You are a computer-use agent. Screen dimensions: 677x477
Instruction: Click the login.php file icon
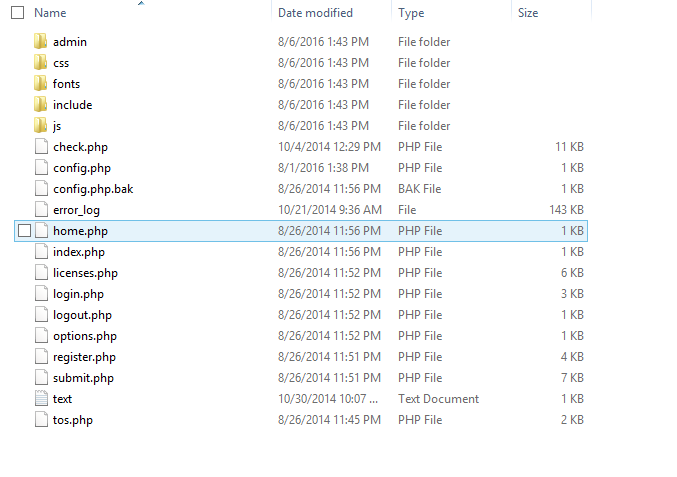tap(41, 294)
